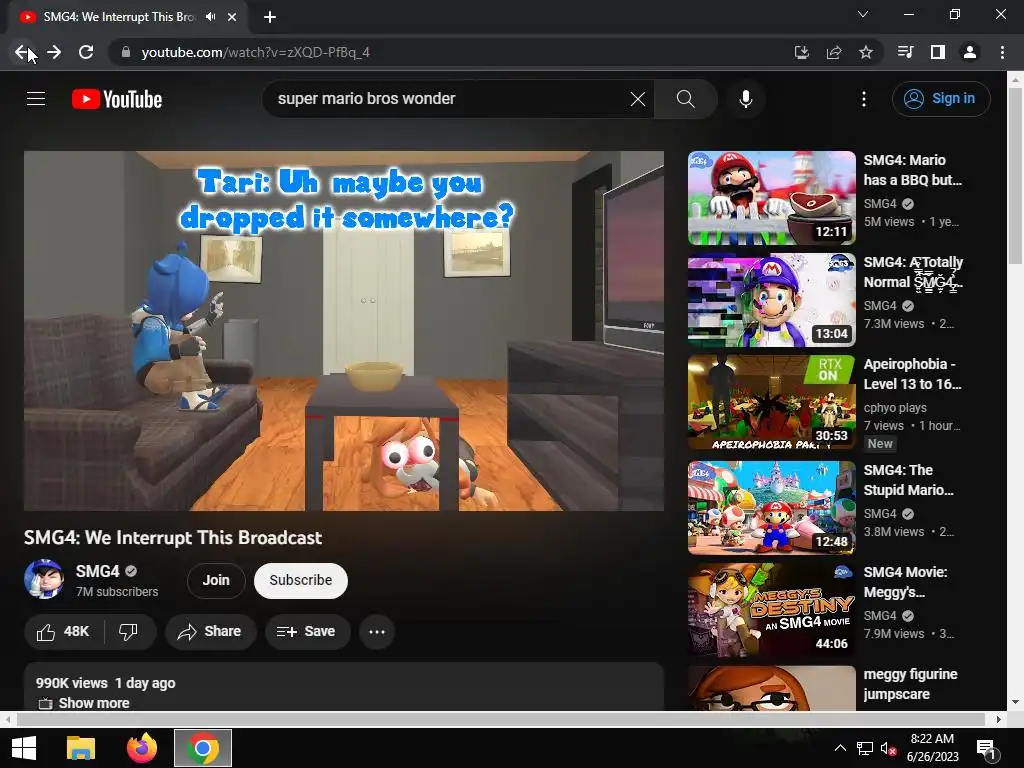Image resolution: width=1024 pixels, height=768 pixels.
Task: Clear the search query with X
Action: 637,99
